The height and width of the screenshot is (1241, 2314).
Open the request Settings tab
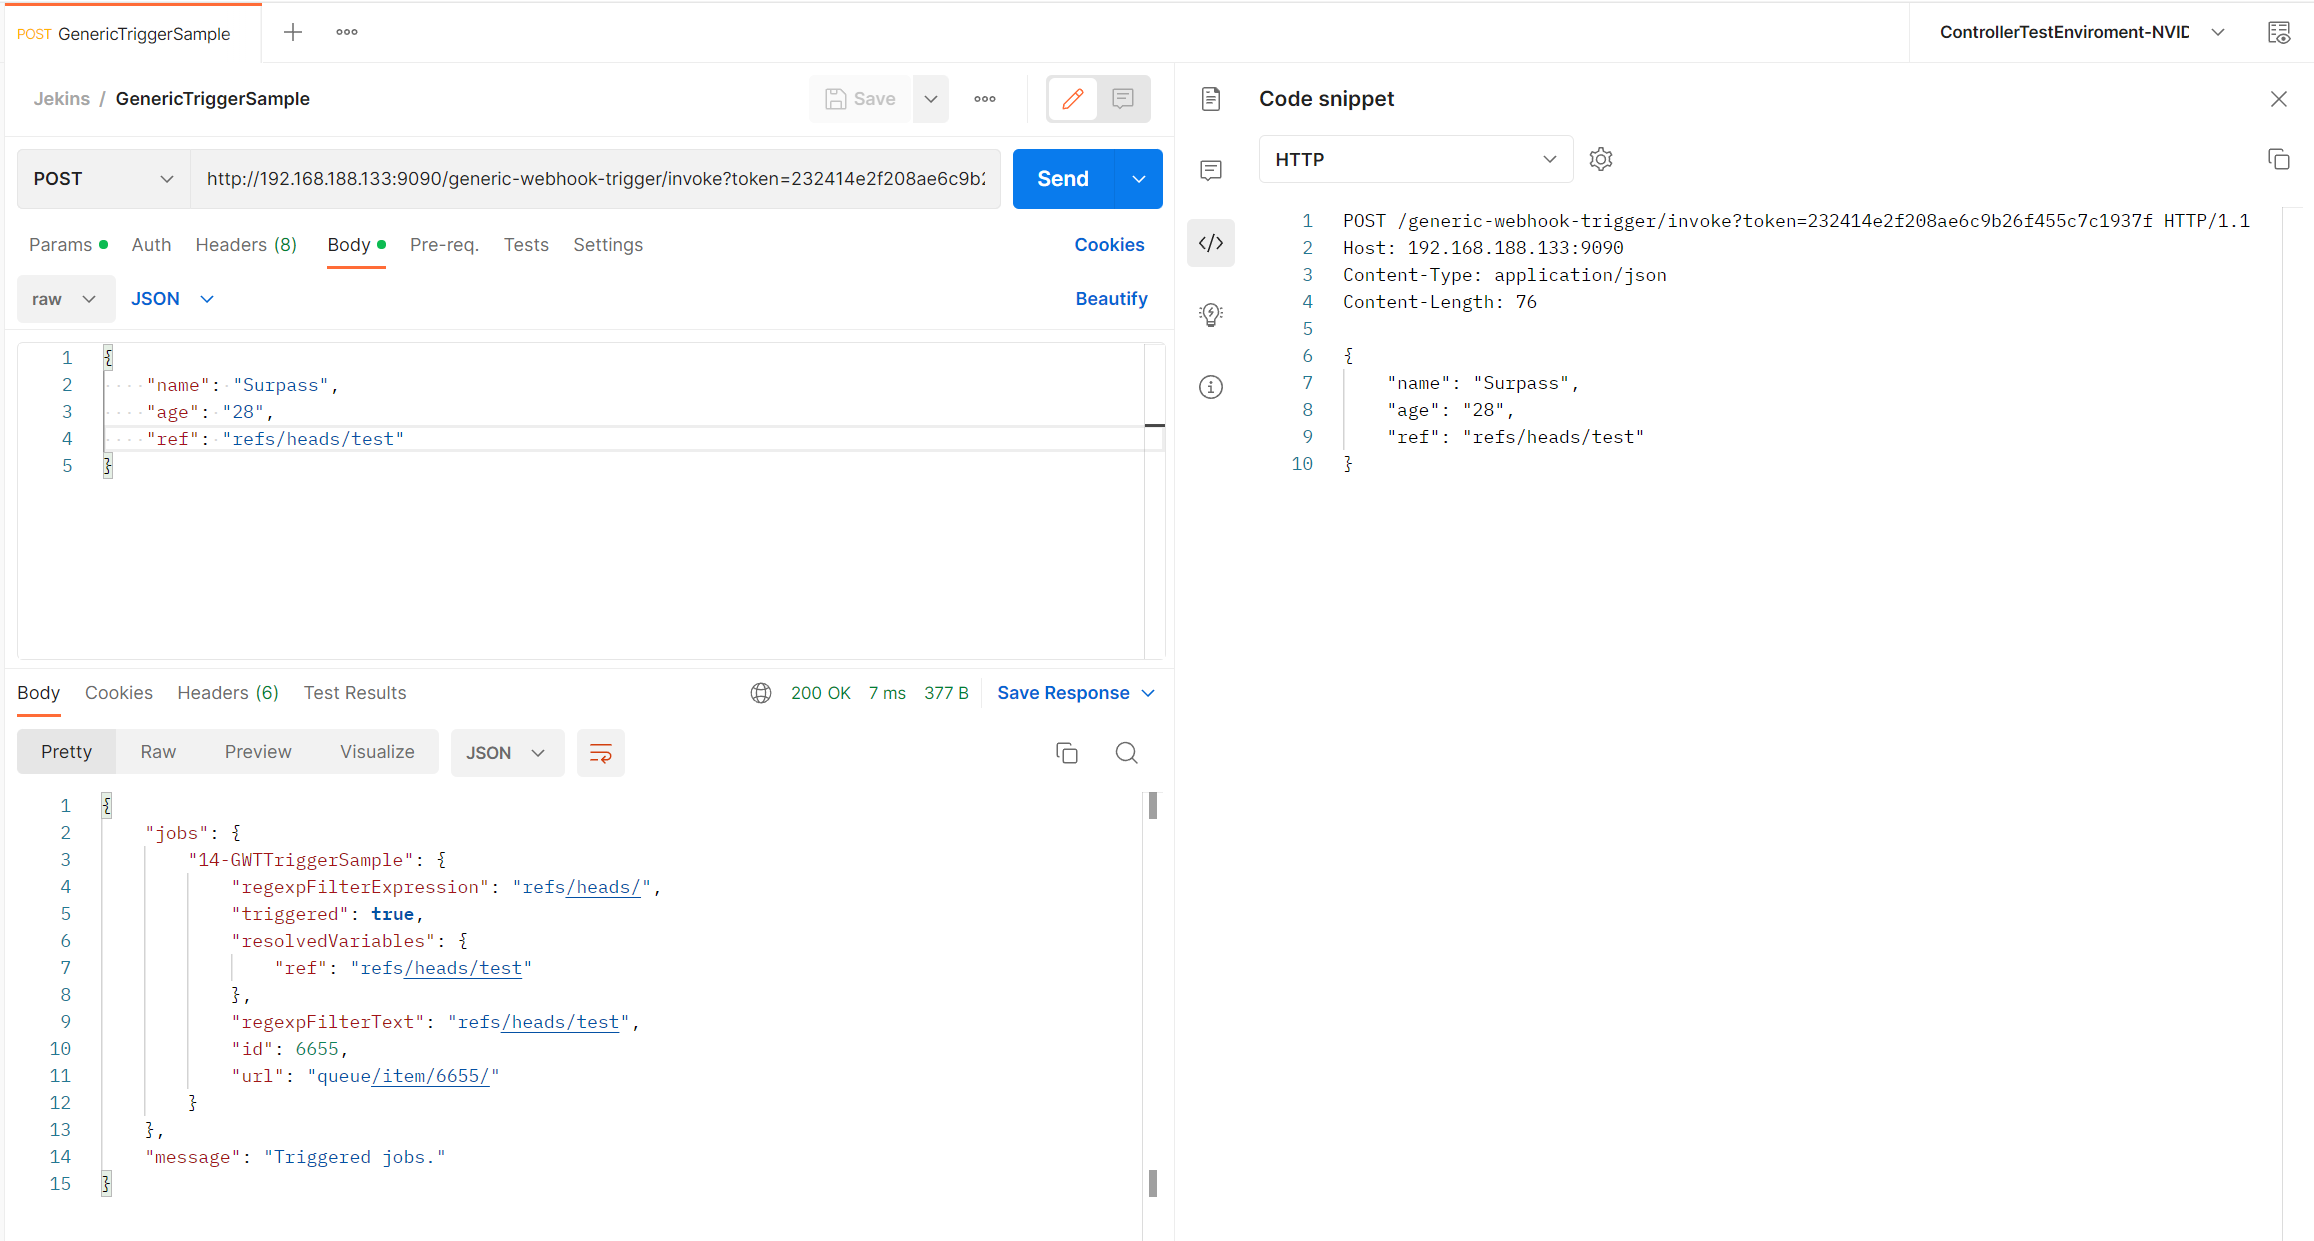coord(608,245)
